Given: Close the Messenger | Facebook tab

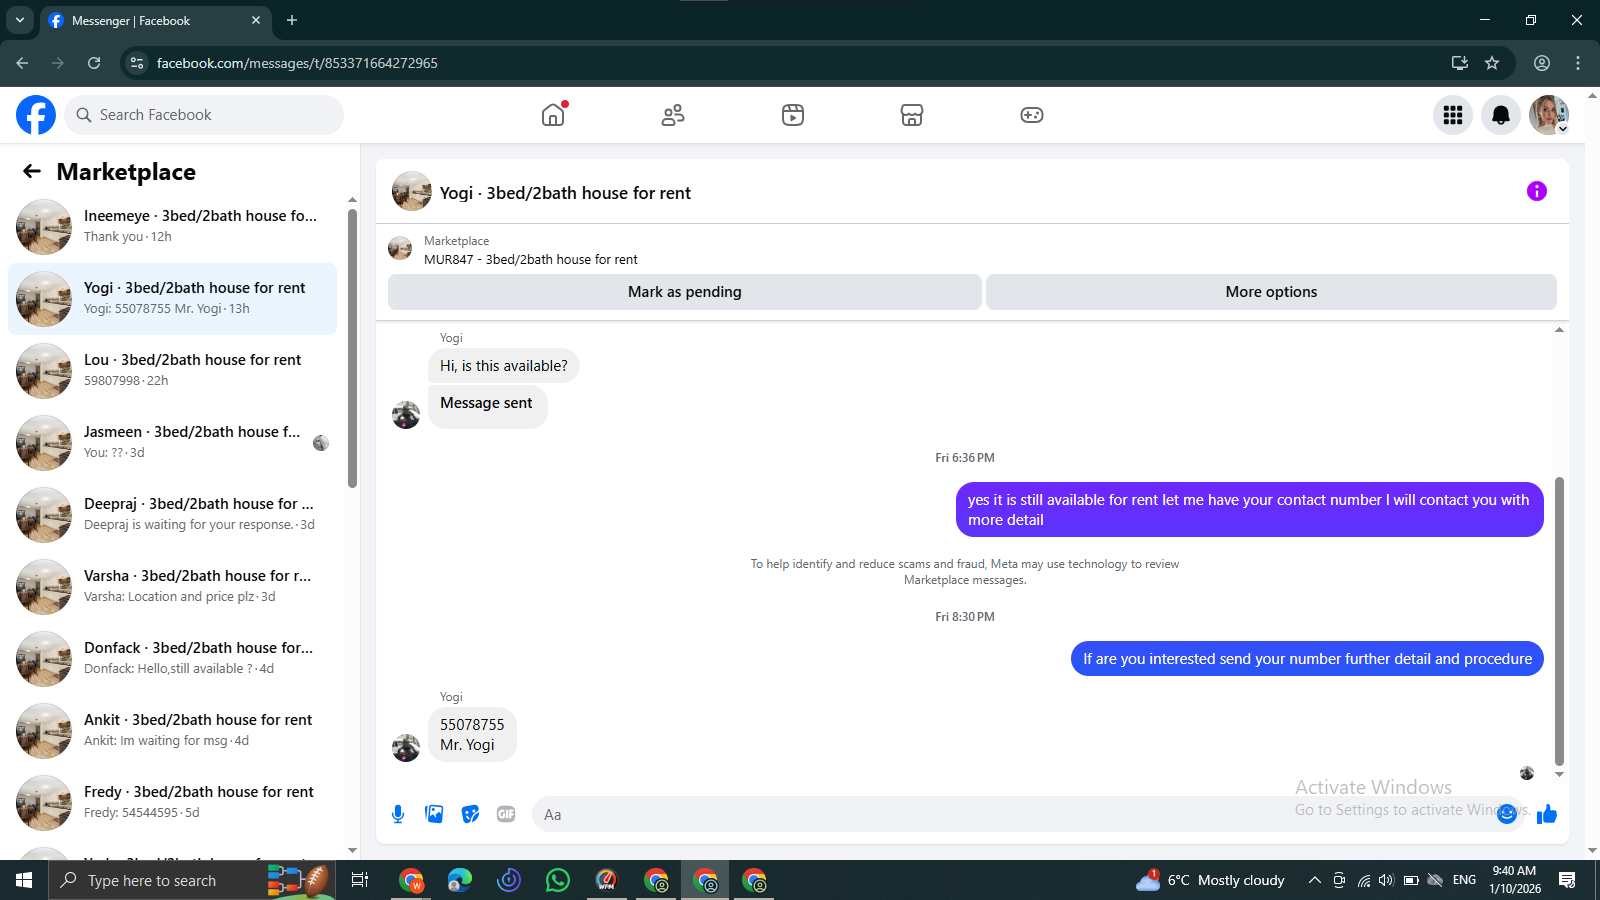Looking at the screenshot, I should click(x=256, y=20).
